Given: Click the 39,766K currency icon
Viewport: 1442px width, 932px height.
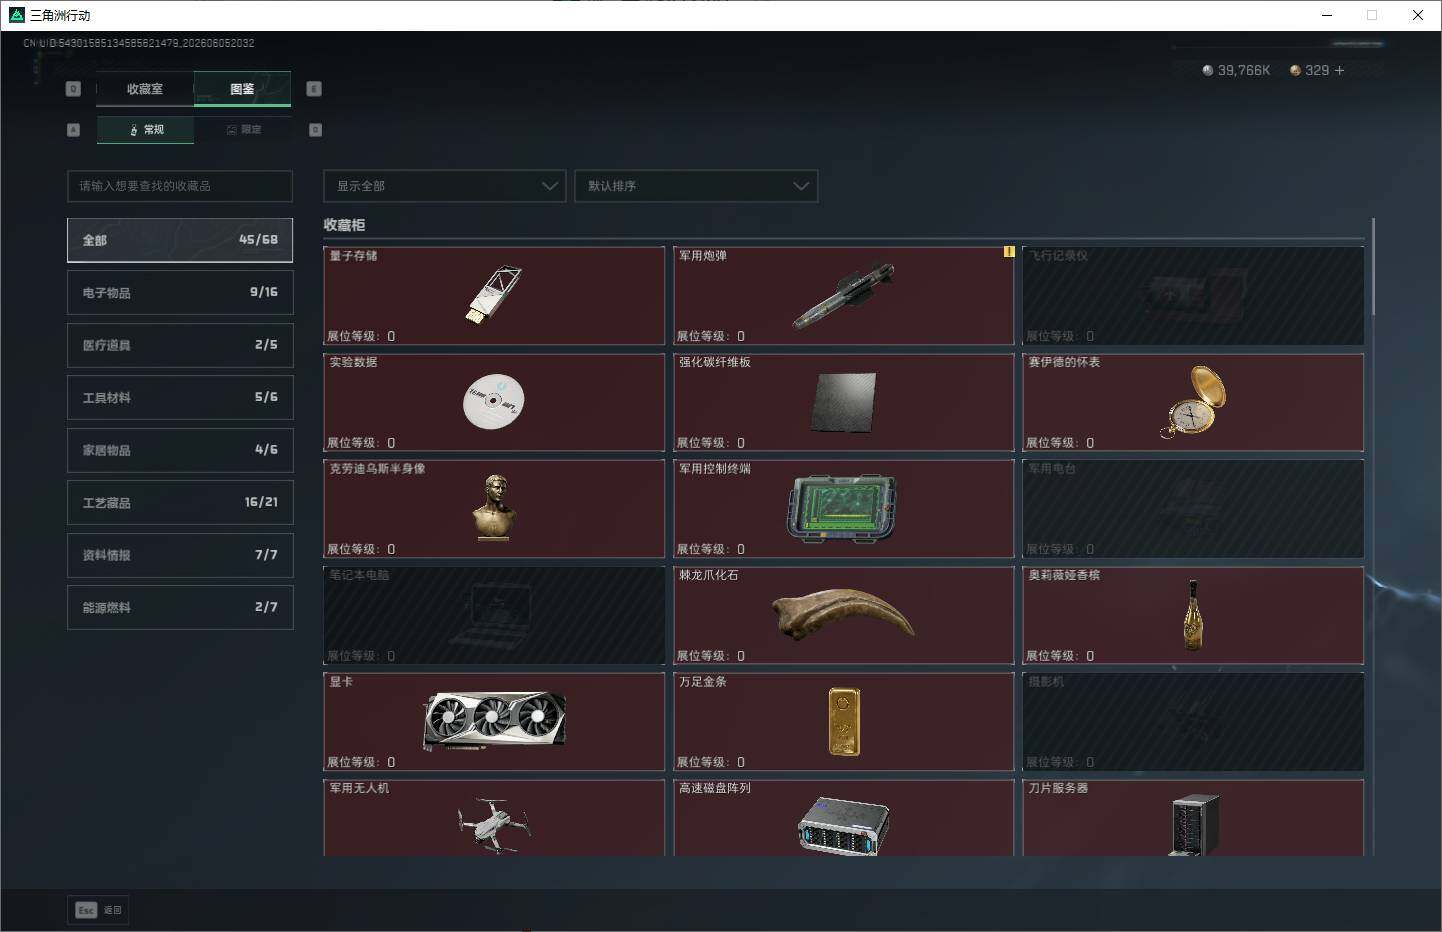Looking at the screenshot, I should pos(1207,71).
